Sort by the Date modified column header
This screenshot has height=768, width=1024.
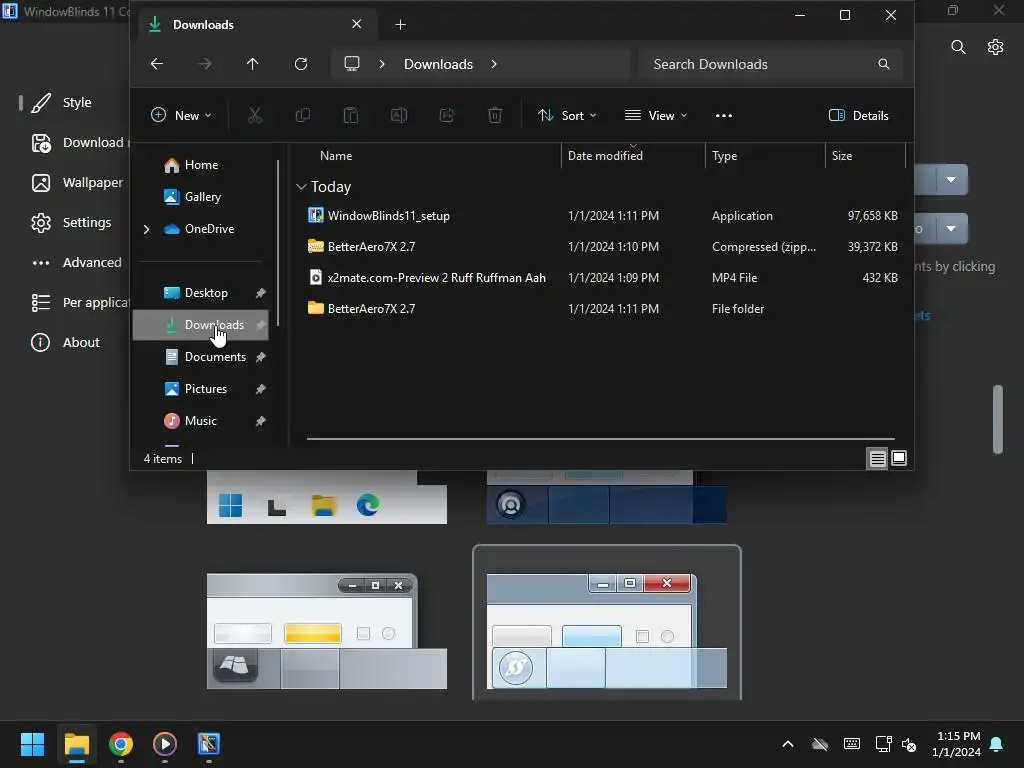click(605, 155)
